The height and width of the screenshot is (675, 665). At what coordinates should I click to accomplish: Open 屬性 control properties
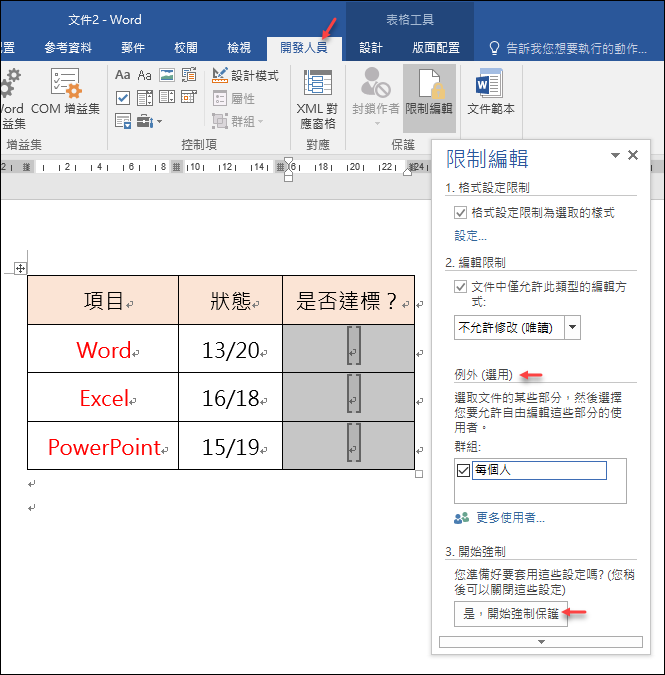[234, 99]
